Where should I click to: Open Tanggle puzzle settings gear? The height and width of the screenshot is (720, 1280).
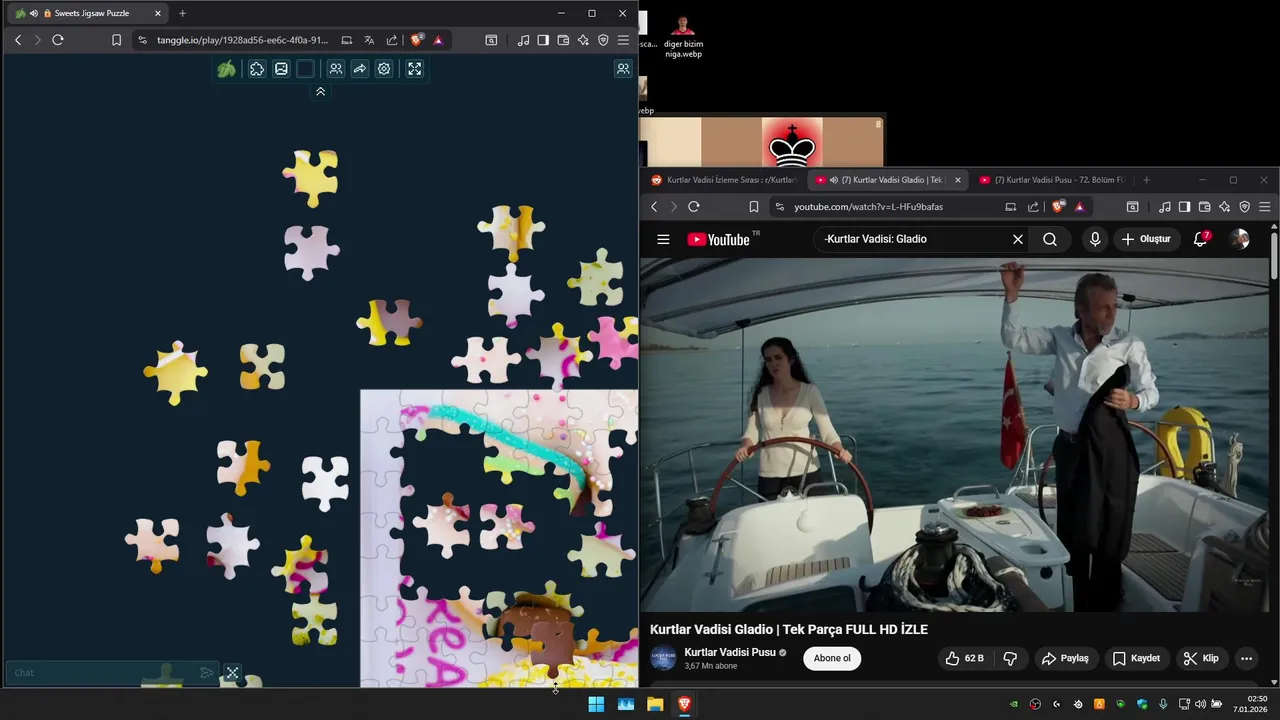(384, 69)
